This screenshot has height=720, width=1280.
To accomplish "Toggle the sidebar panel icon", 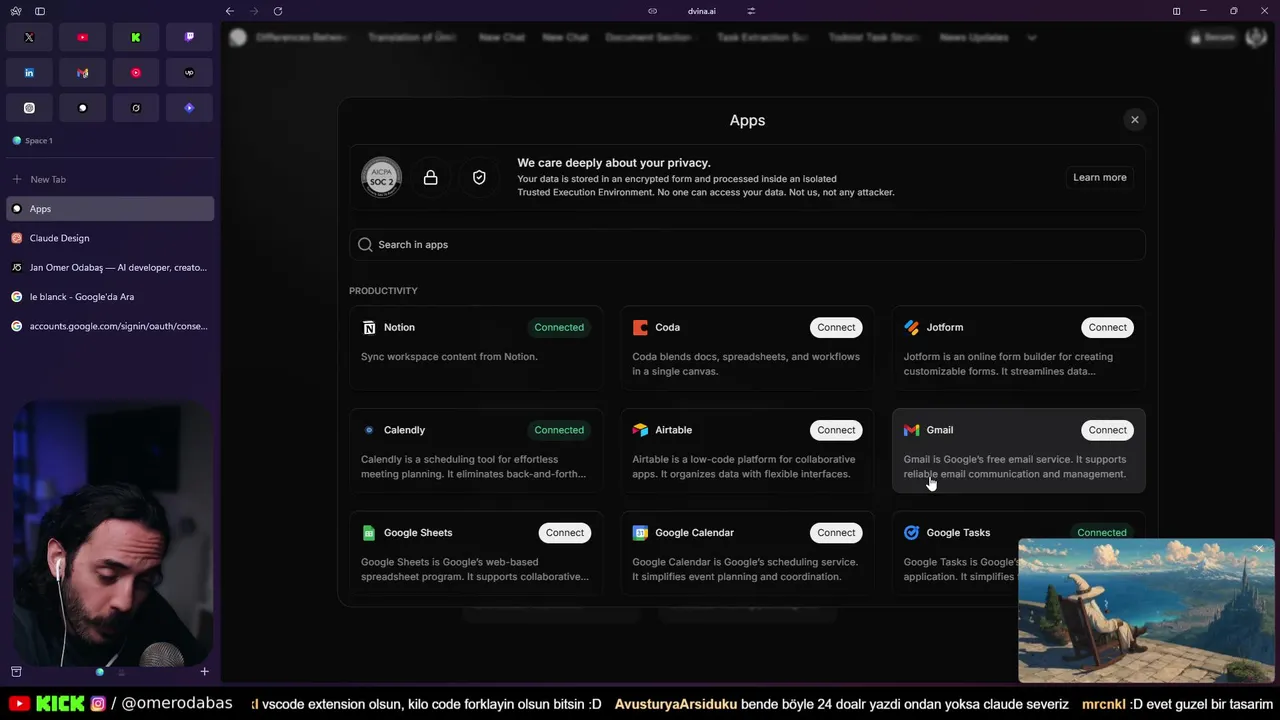I will click(40, 11).
